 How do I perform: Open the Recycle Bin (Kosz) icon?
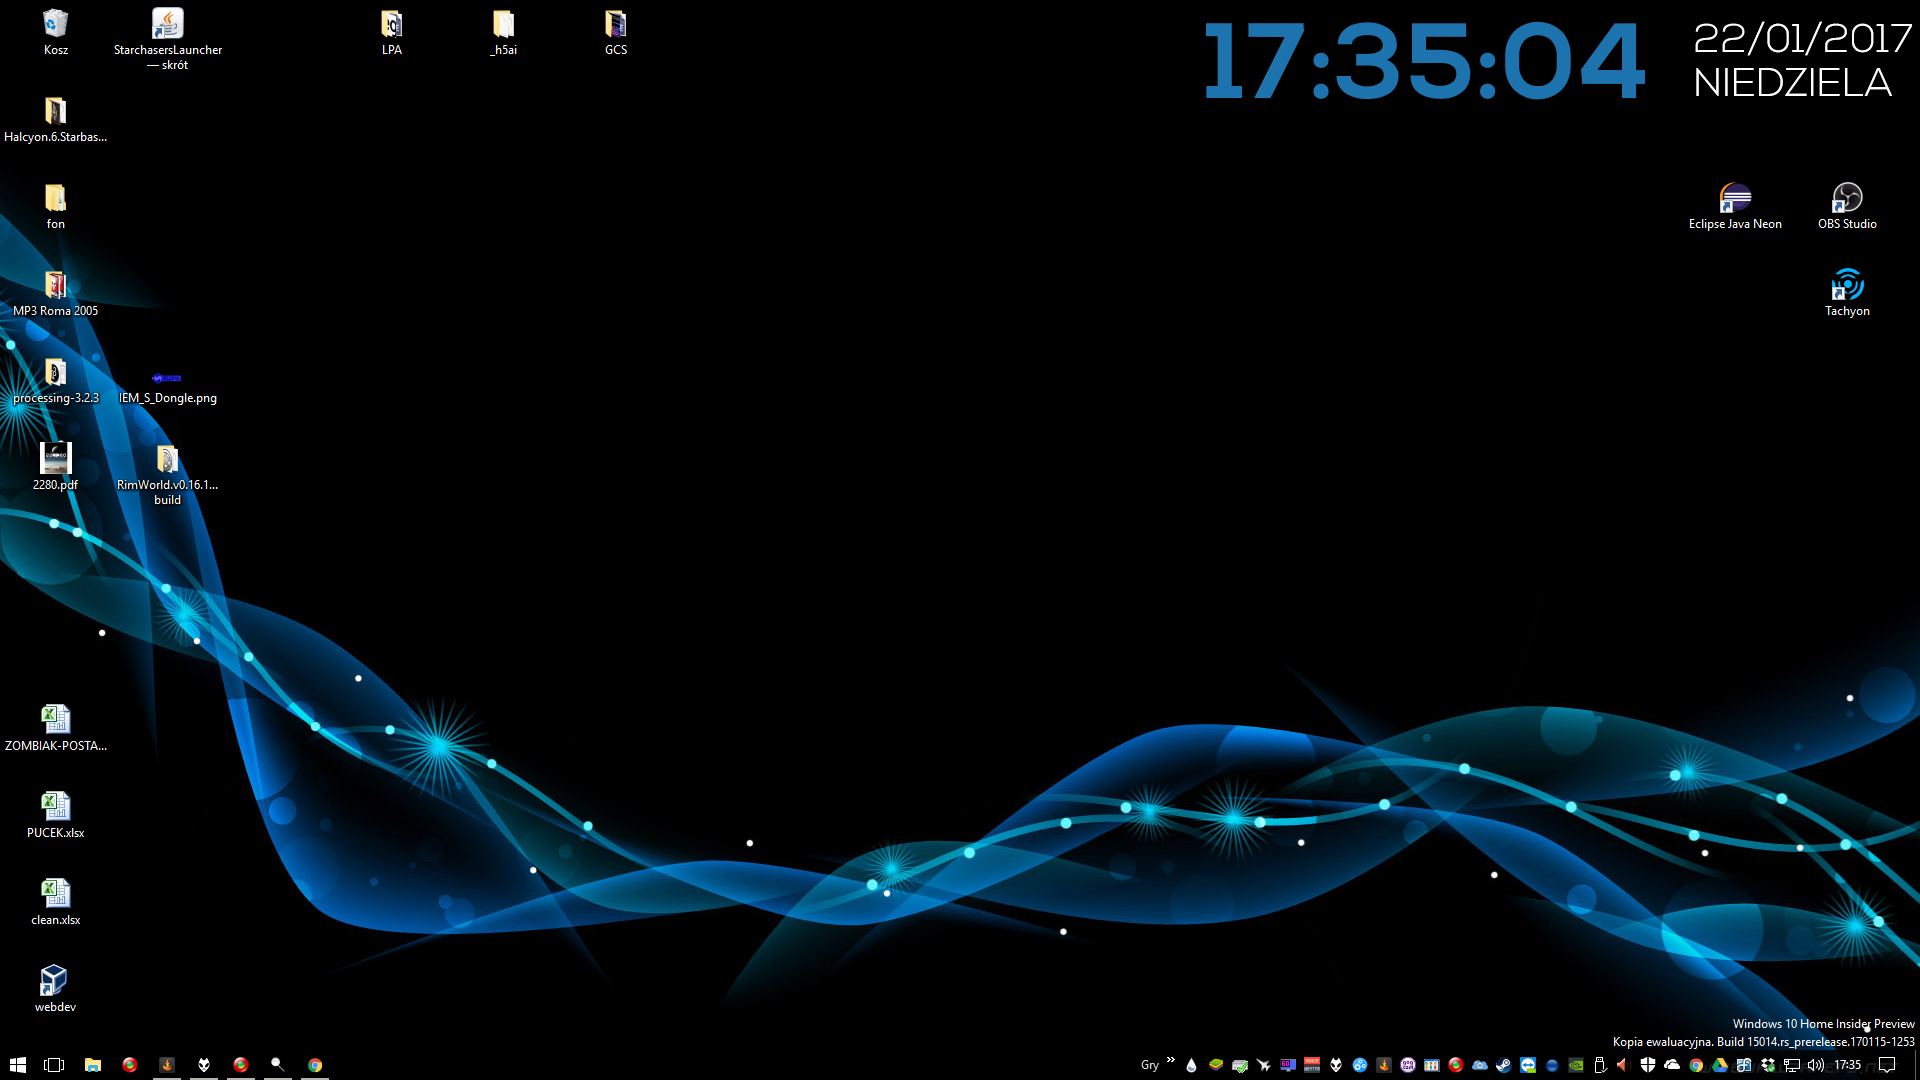tap(56, 24)
